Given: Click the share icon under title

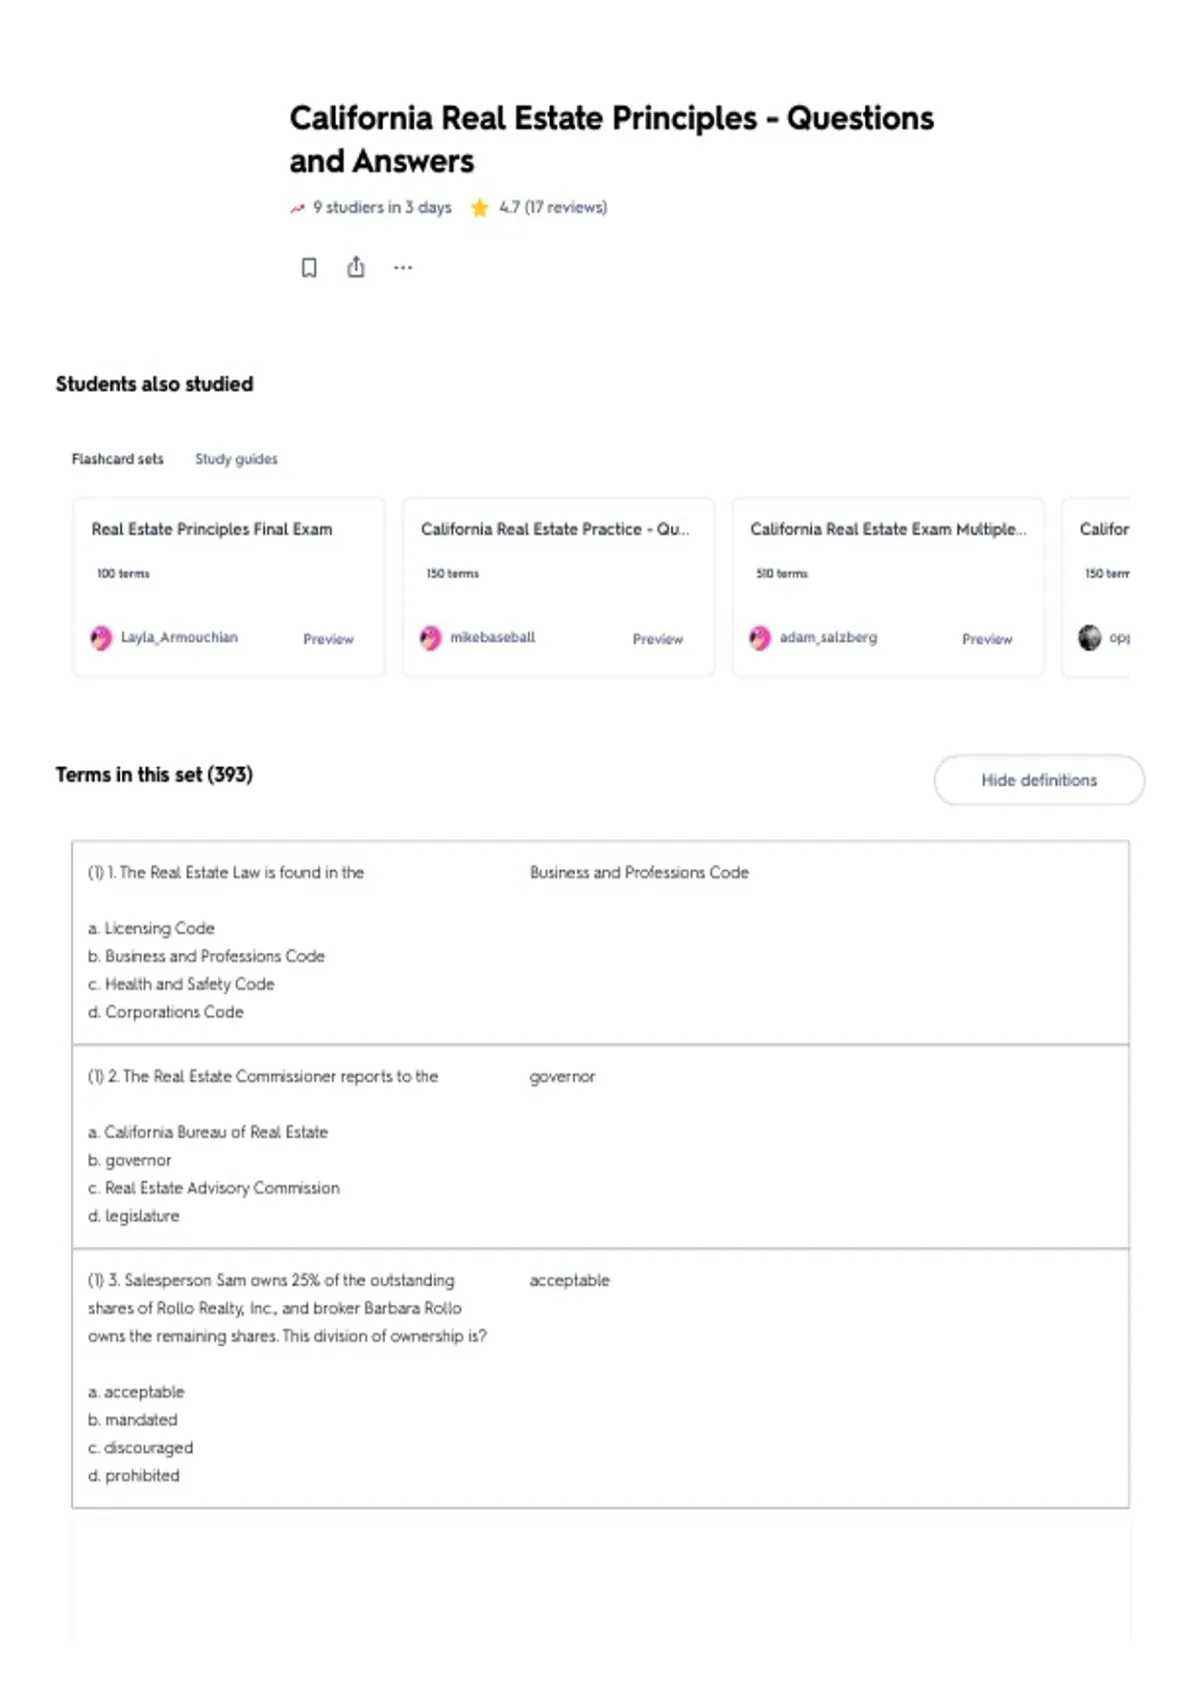Looking at the screenshot, I should pyautogui.click(x=356, y=267).
